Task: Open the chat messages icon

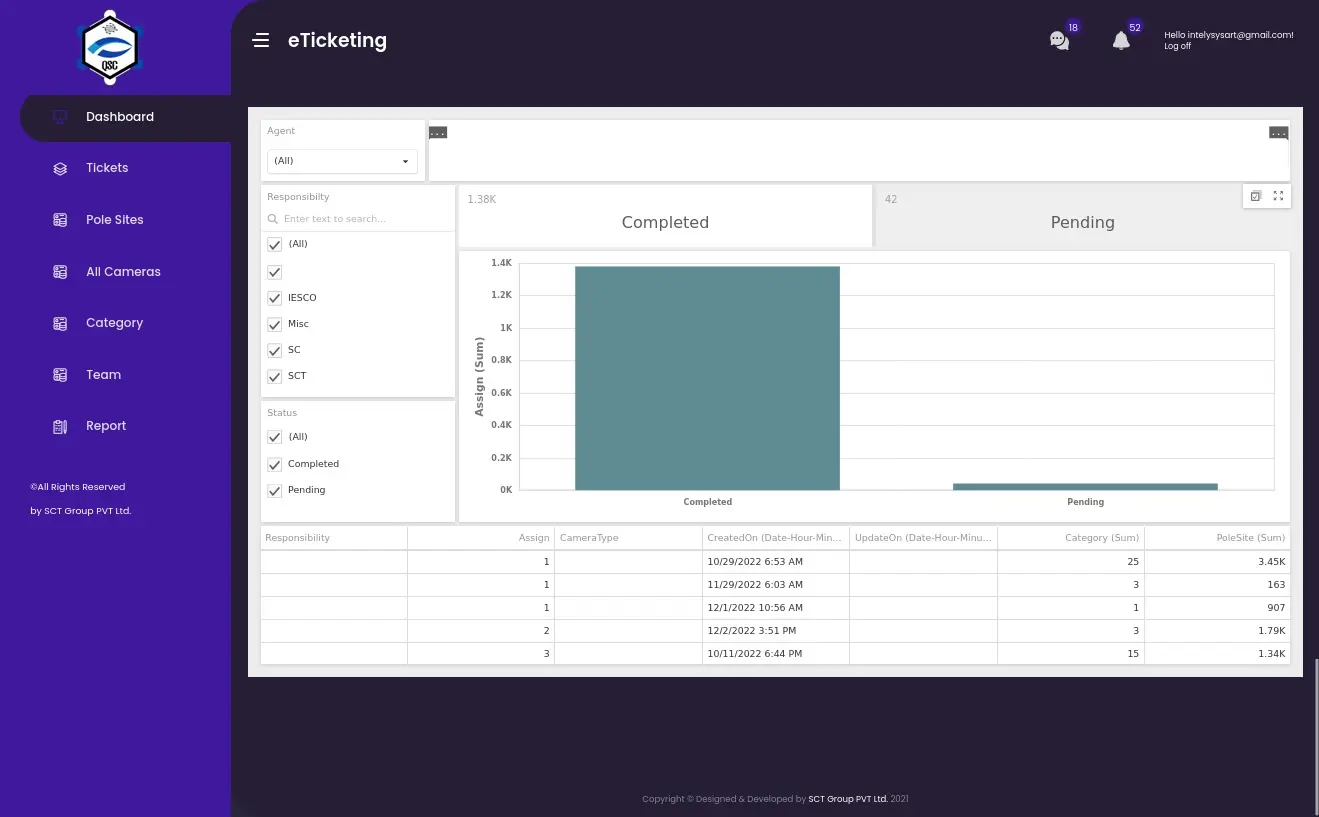Action: coord(1059,41)
